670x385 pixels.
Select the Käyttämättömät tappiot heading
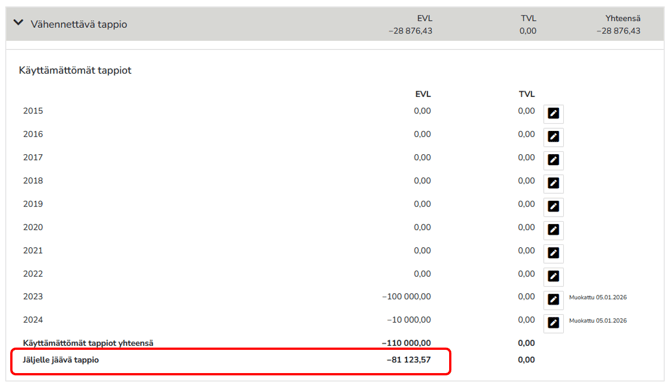tap(75, 71)
